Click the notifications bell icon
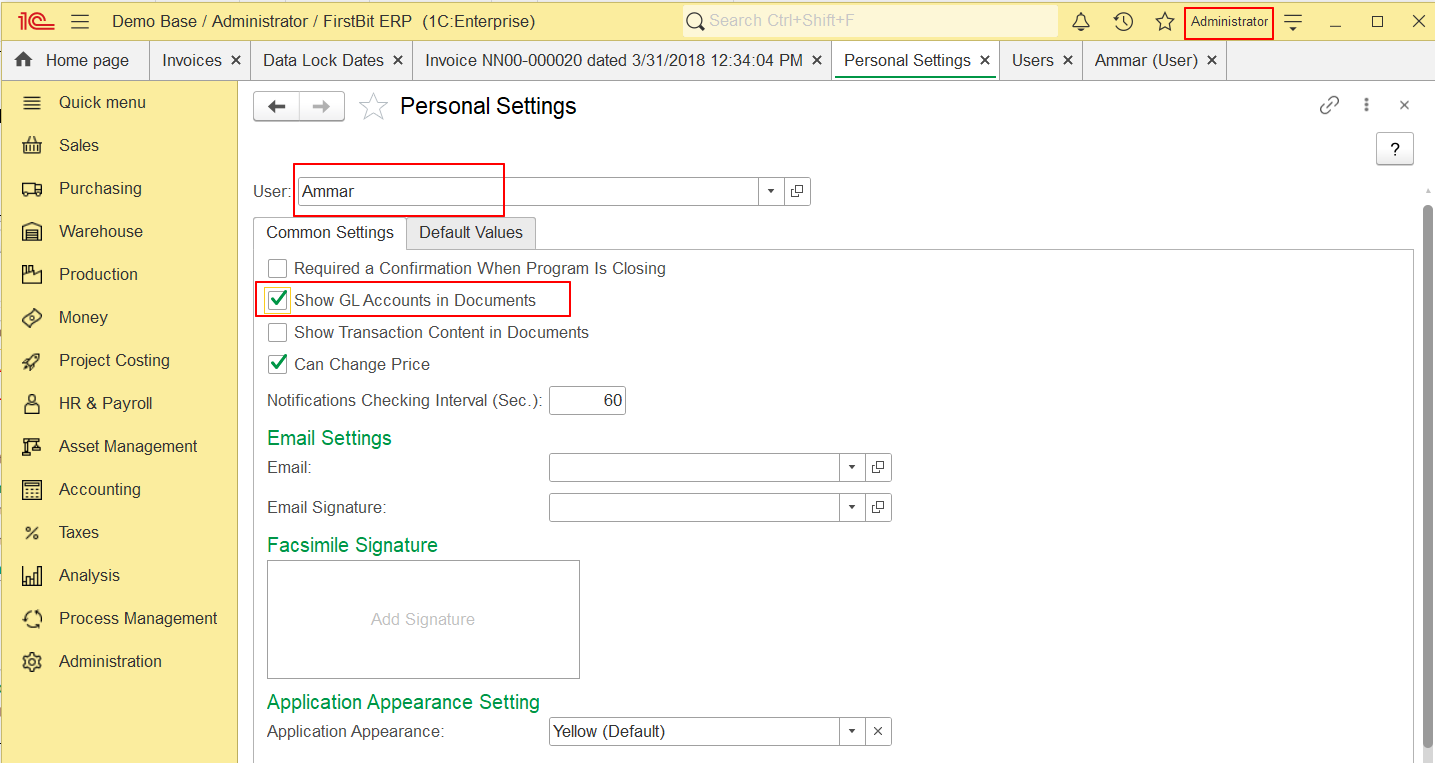The image size is (1435, 763). pos(1081,22)
